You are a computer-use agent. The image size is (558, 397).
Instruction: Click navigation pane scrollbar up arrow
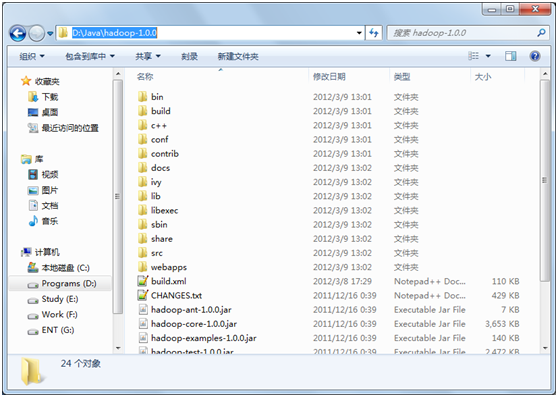click(x=118, y=74)
